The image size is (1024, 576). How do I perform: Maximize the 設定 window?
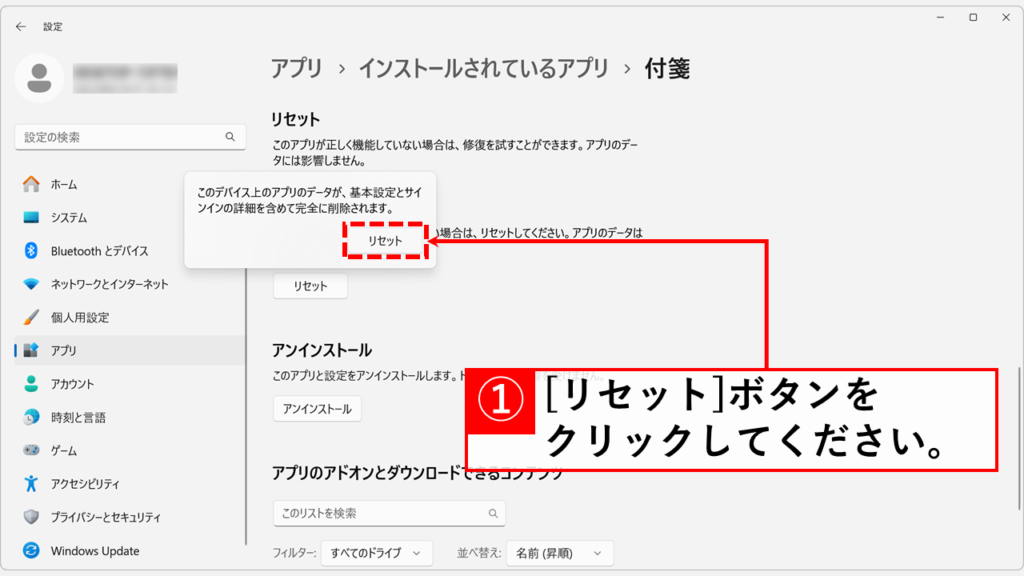(973, 18)
